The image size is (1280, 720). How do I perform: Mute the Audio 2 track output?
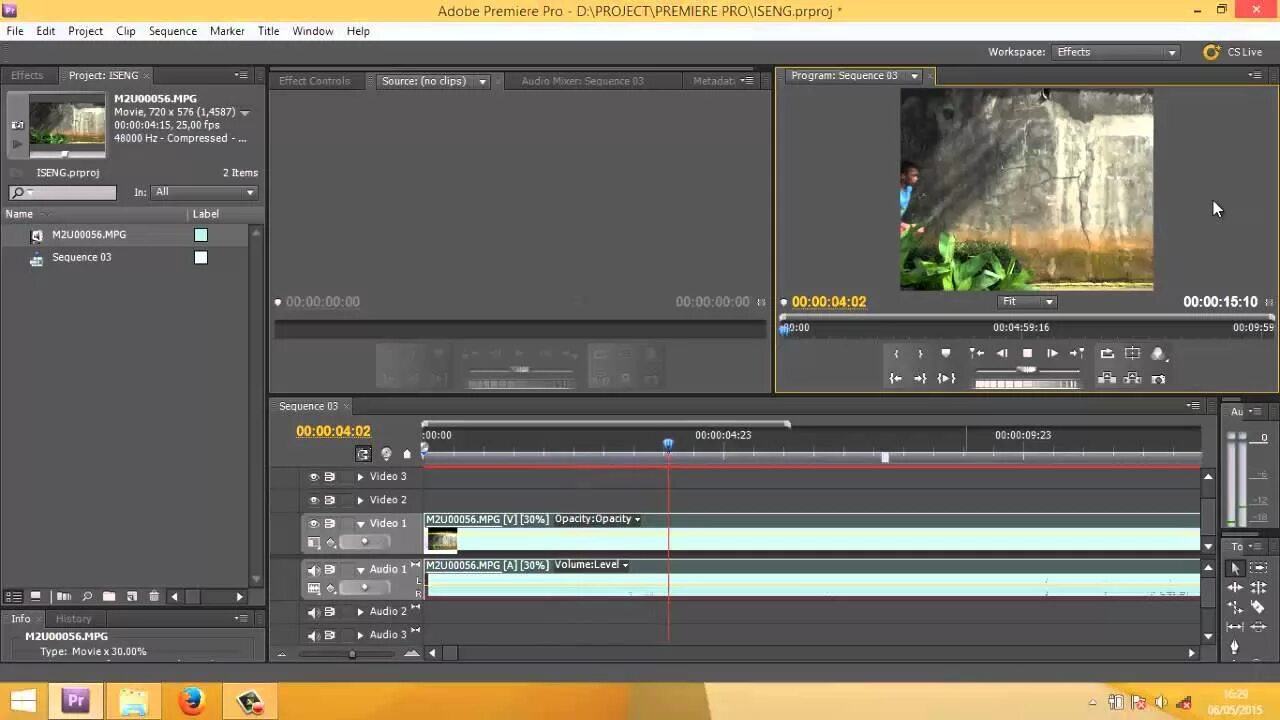click(313, 612)
